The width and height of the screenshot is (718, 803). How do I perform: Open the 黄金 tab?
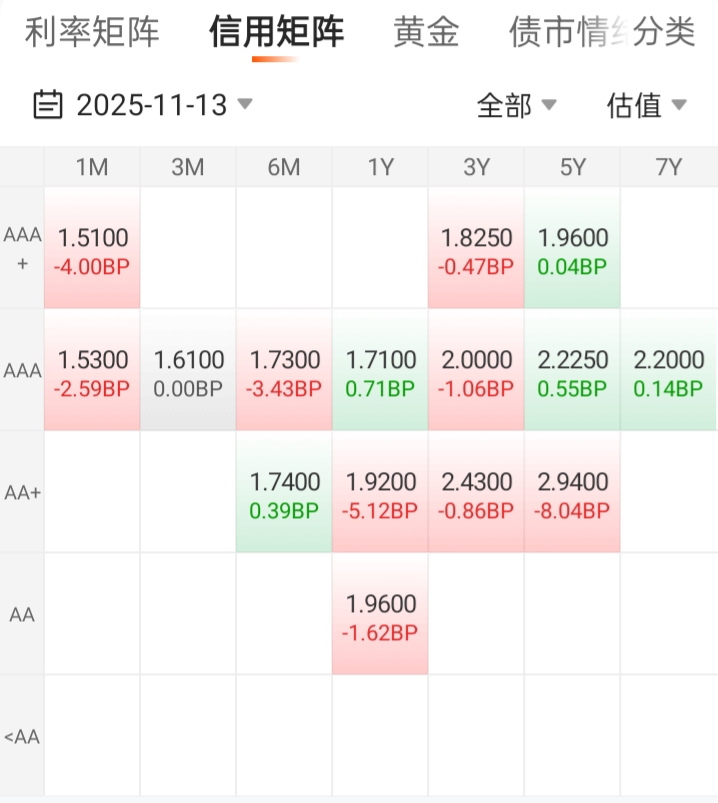click(426, 32)
